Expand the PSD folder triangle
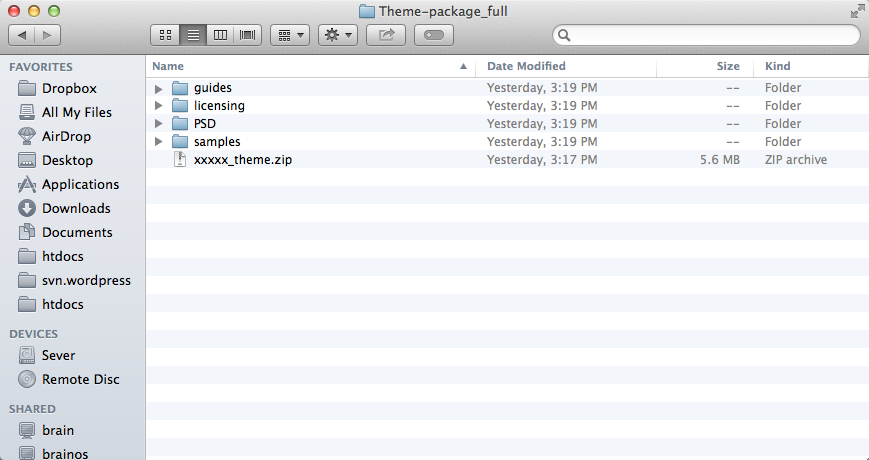 [x=159, y=124]
